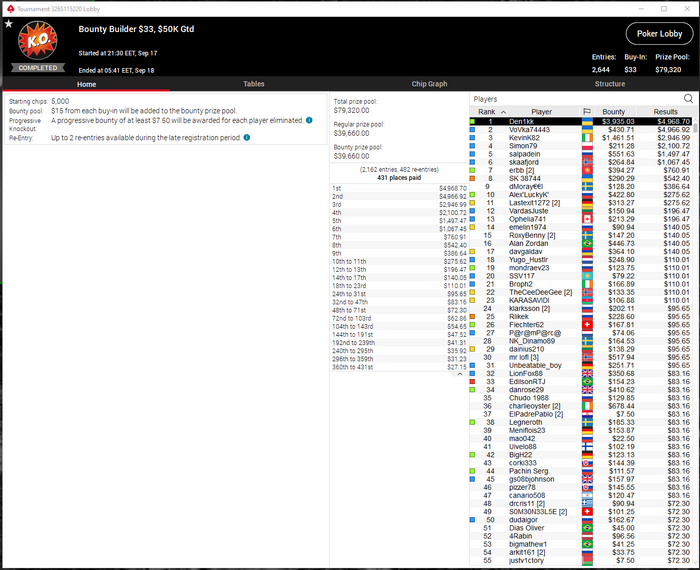Click the Croatia flag next to ElPadrePablo [2]

[x=587, y=414]
